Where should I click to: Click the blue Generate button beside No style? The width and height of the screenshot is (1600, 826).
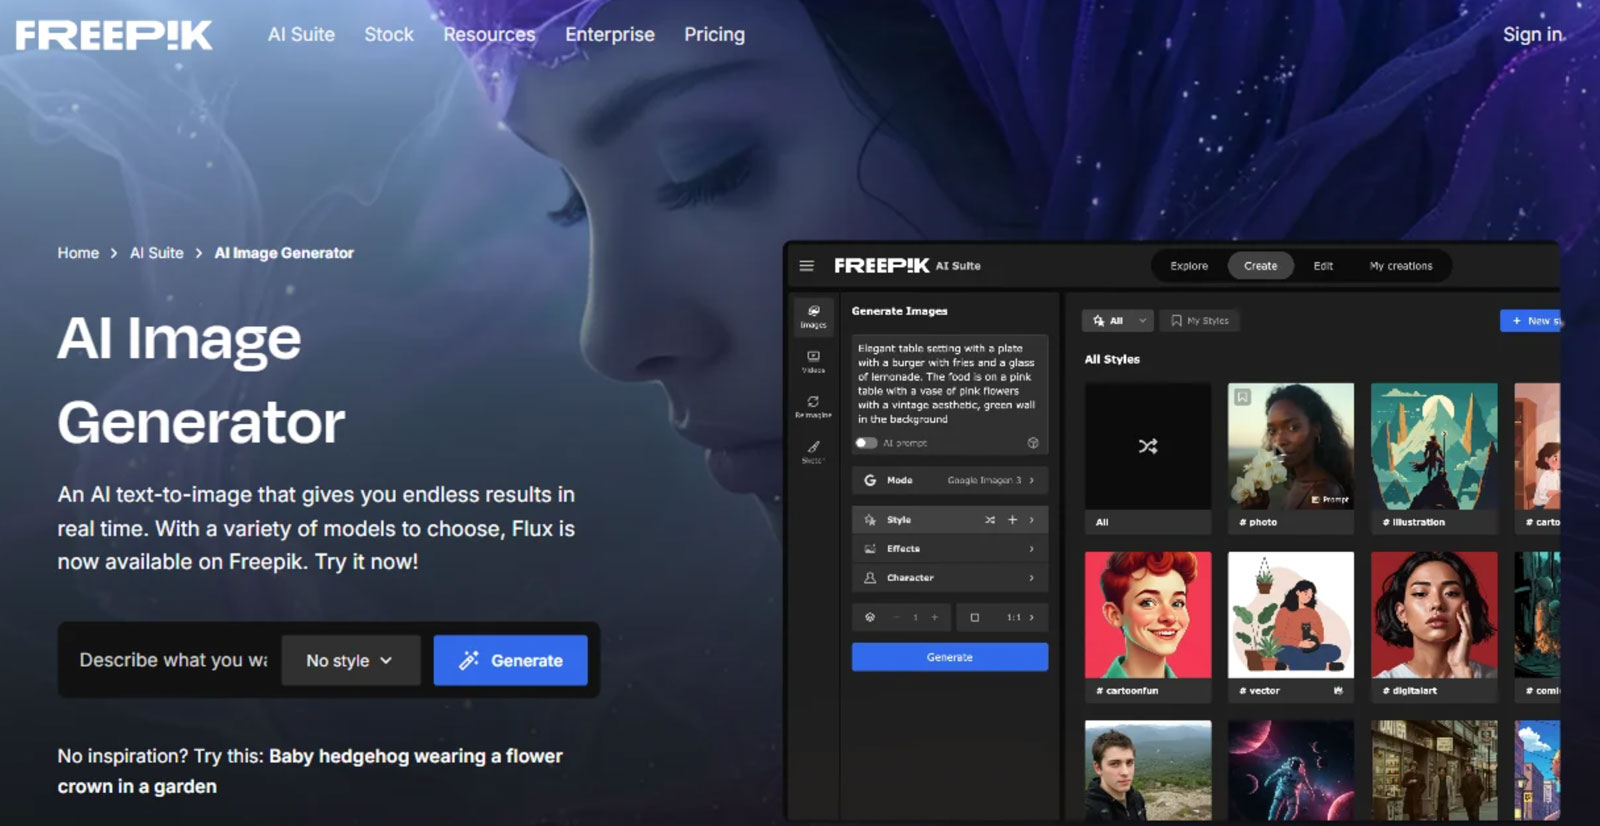[510, 660]
